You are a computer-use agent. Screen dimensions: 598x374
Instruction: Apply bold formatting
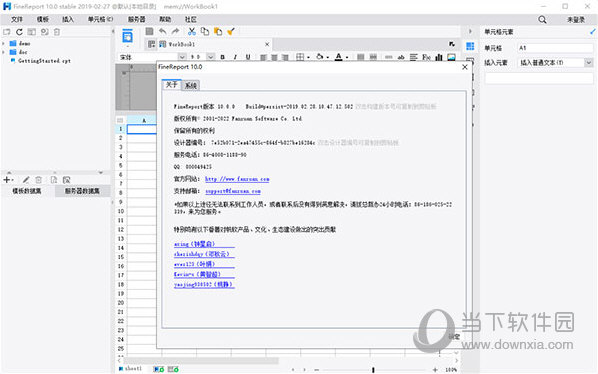coord(222,57)
